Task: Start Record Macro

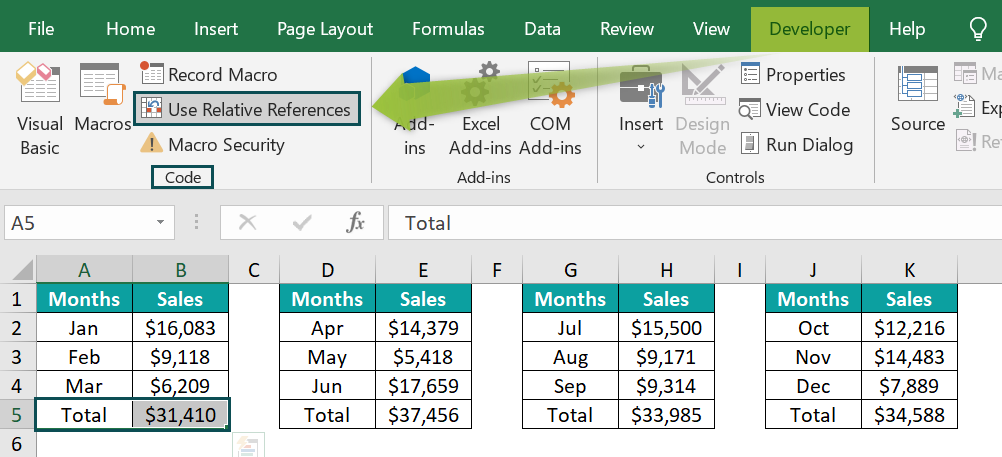Action: [x=208, y=75]
